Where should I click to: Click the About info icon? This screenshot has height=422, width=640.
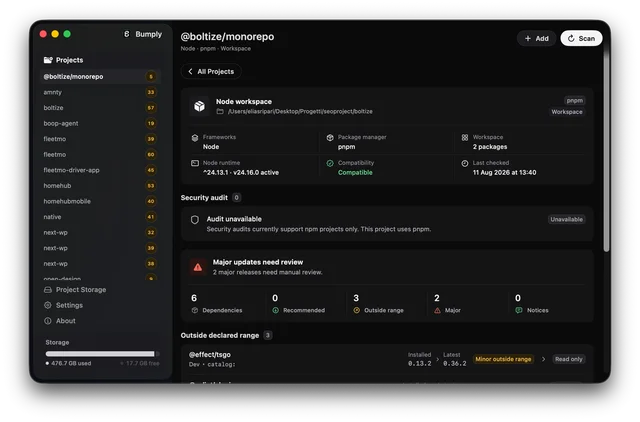coord(48,321)
